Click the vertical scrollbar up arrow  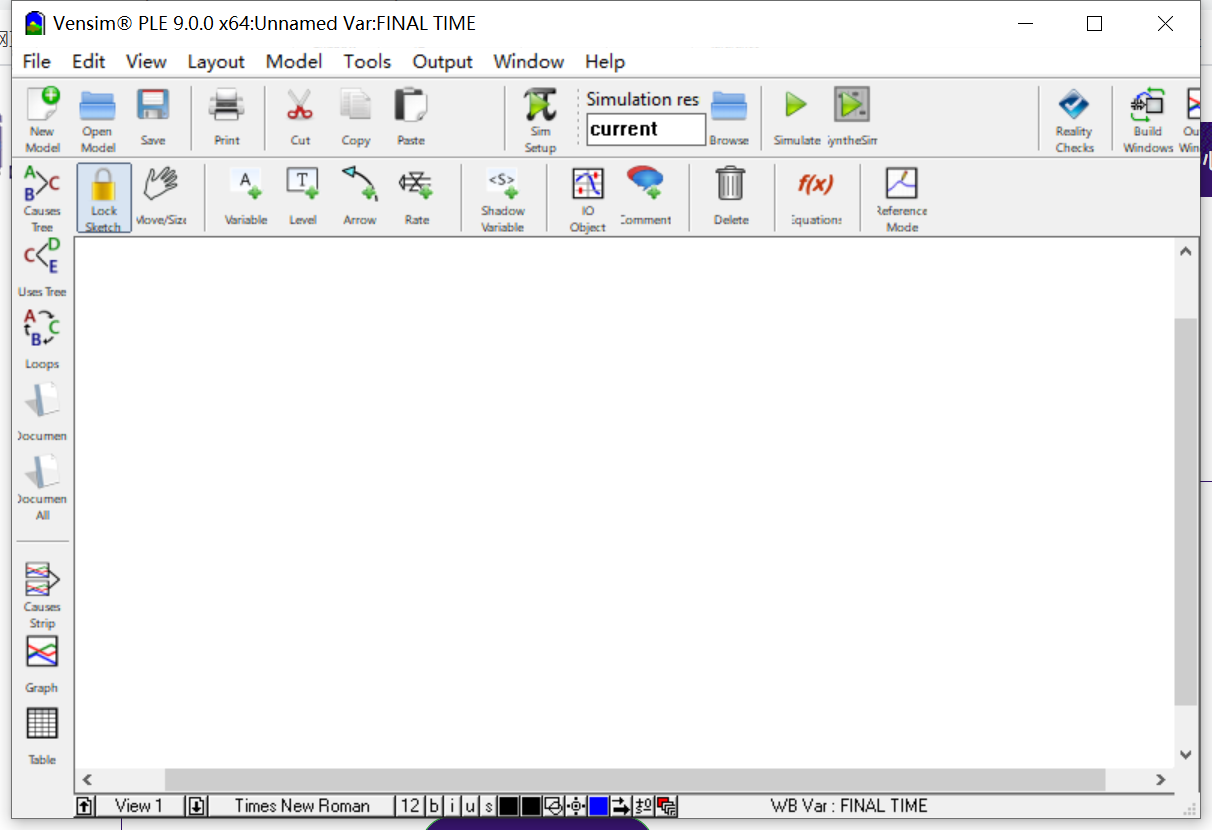pos(1186,251)
